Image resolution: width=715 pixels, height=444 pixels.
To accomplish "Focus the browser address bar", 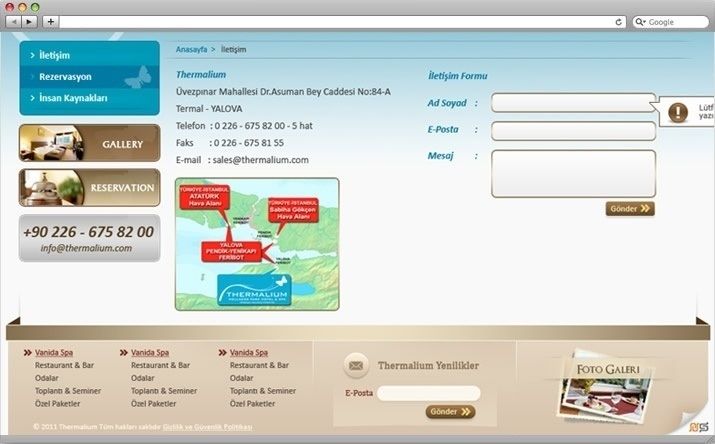I will [x=337, y=22].
